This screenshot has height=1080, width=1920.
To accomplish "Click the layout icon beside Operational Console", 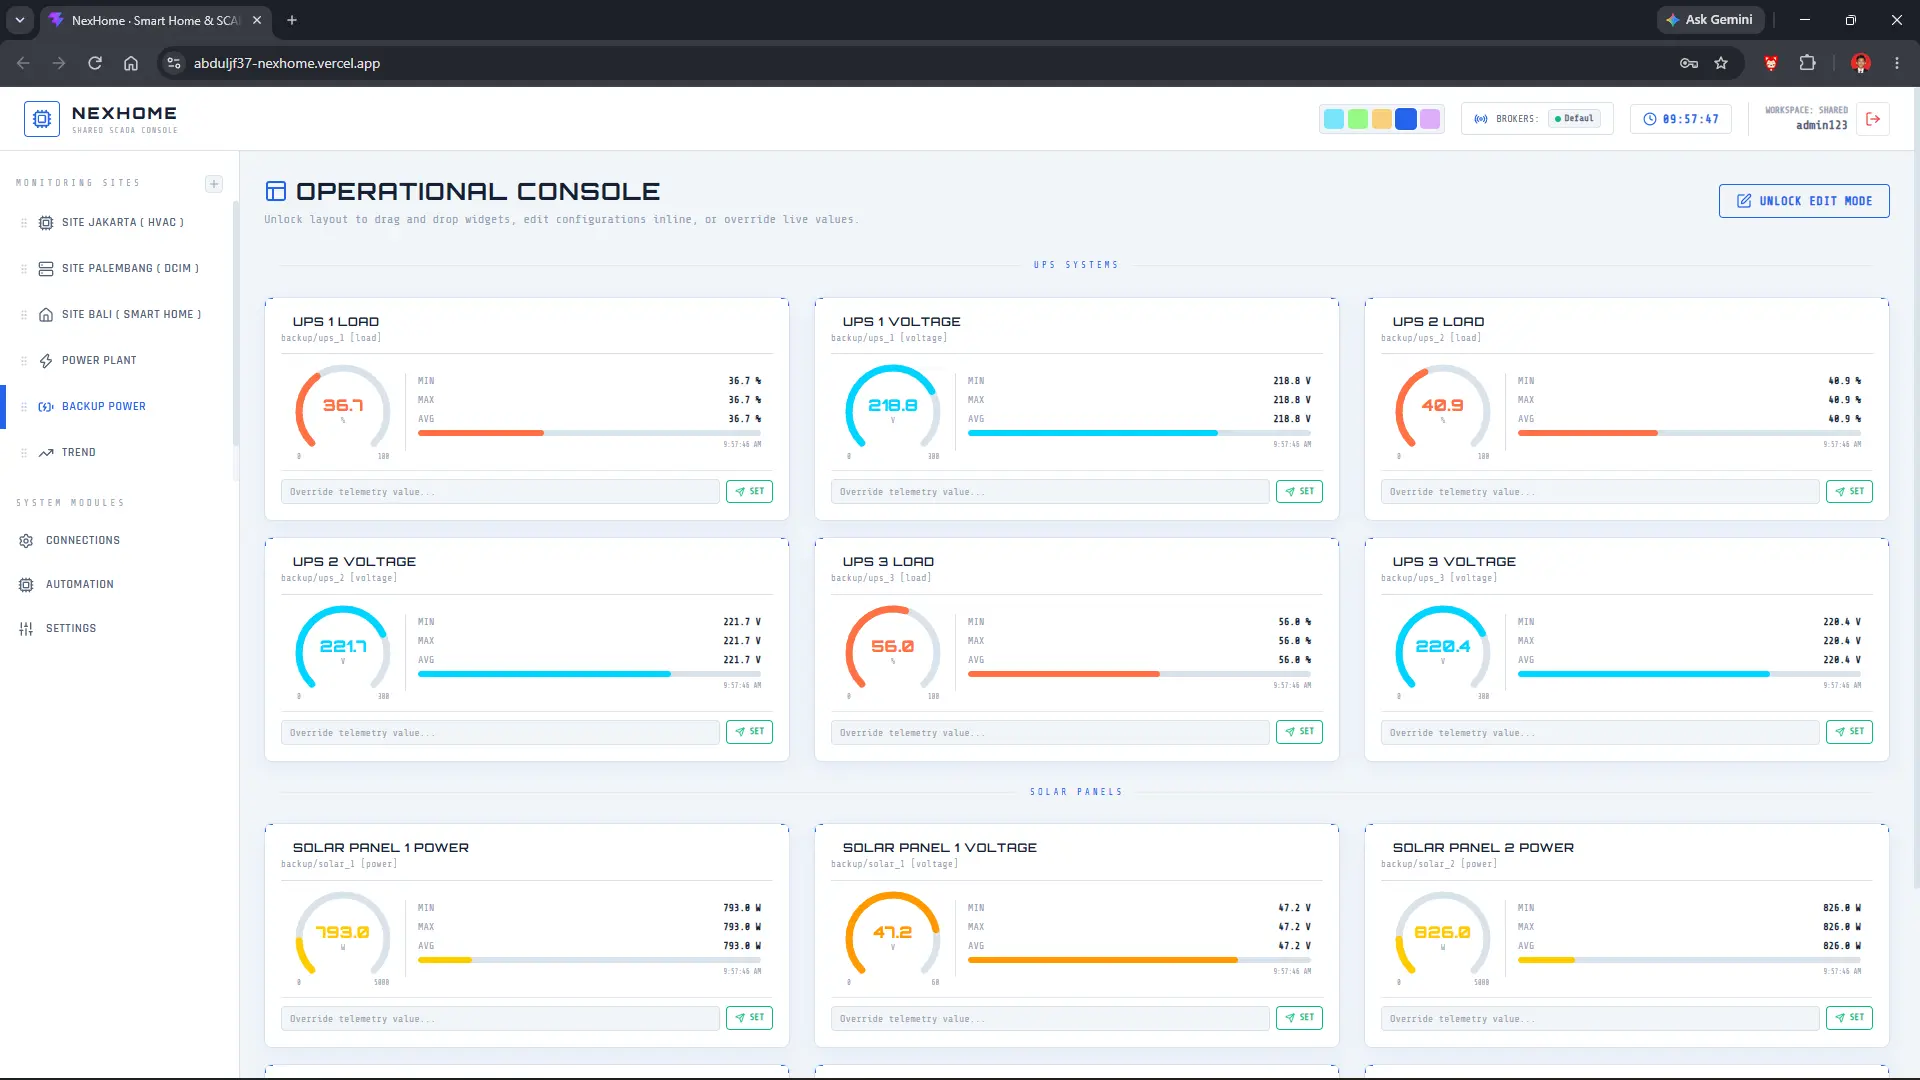I will coord(276,191).
